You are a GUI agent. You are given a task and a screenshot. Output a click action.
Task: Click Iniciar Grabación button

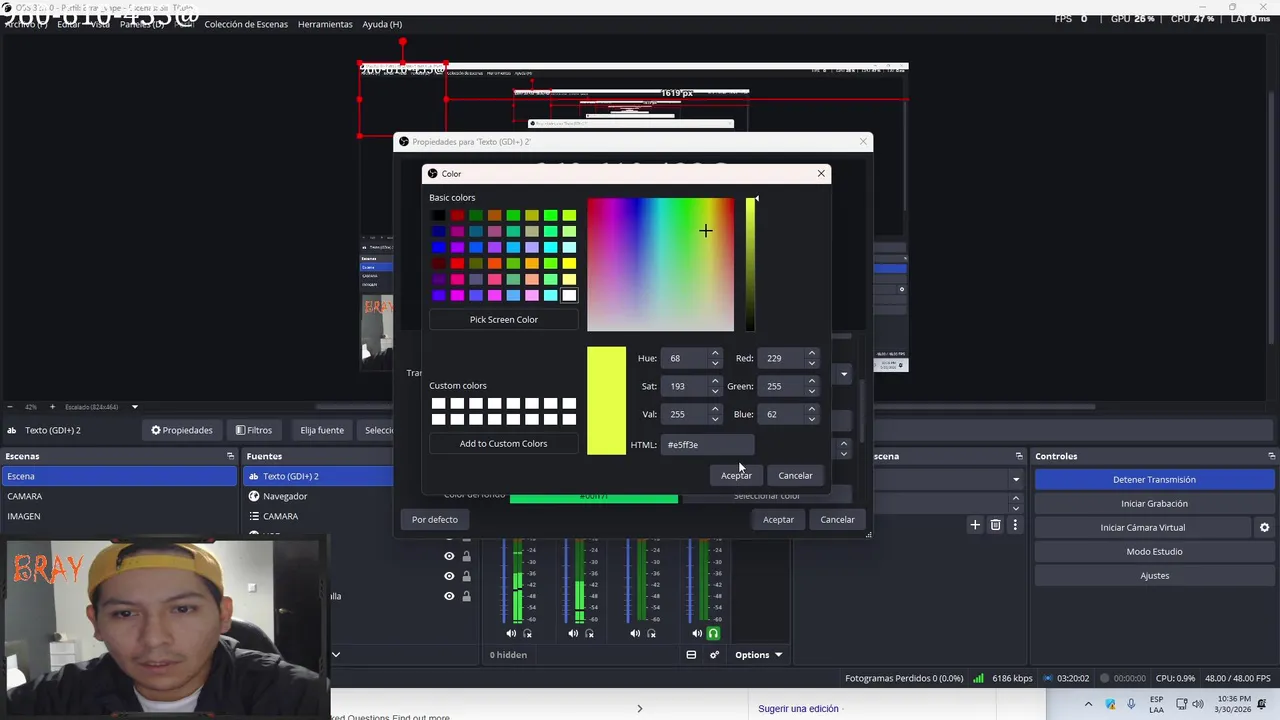[x=1154, y=503]
